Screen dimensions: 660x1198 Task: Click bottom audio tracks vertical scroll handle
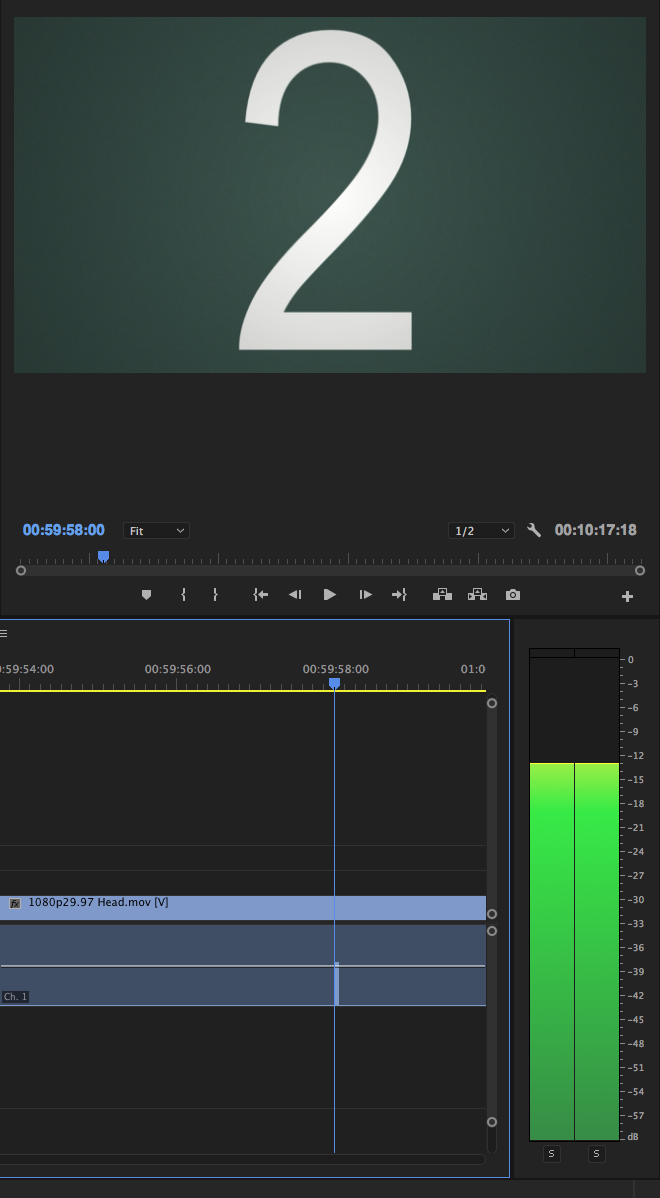click(492, 1122)
